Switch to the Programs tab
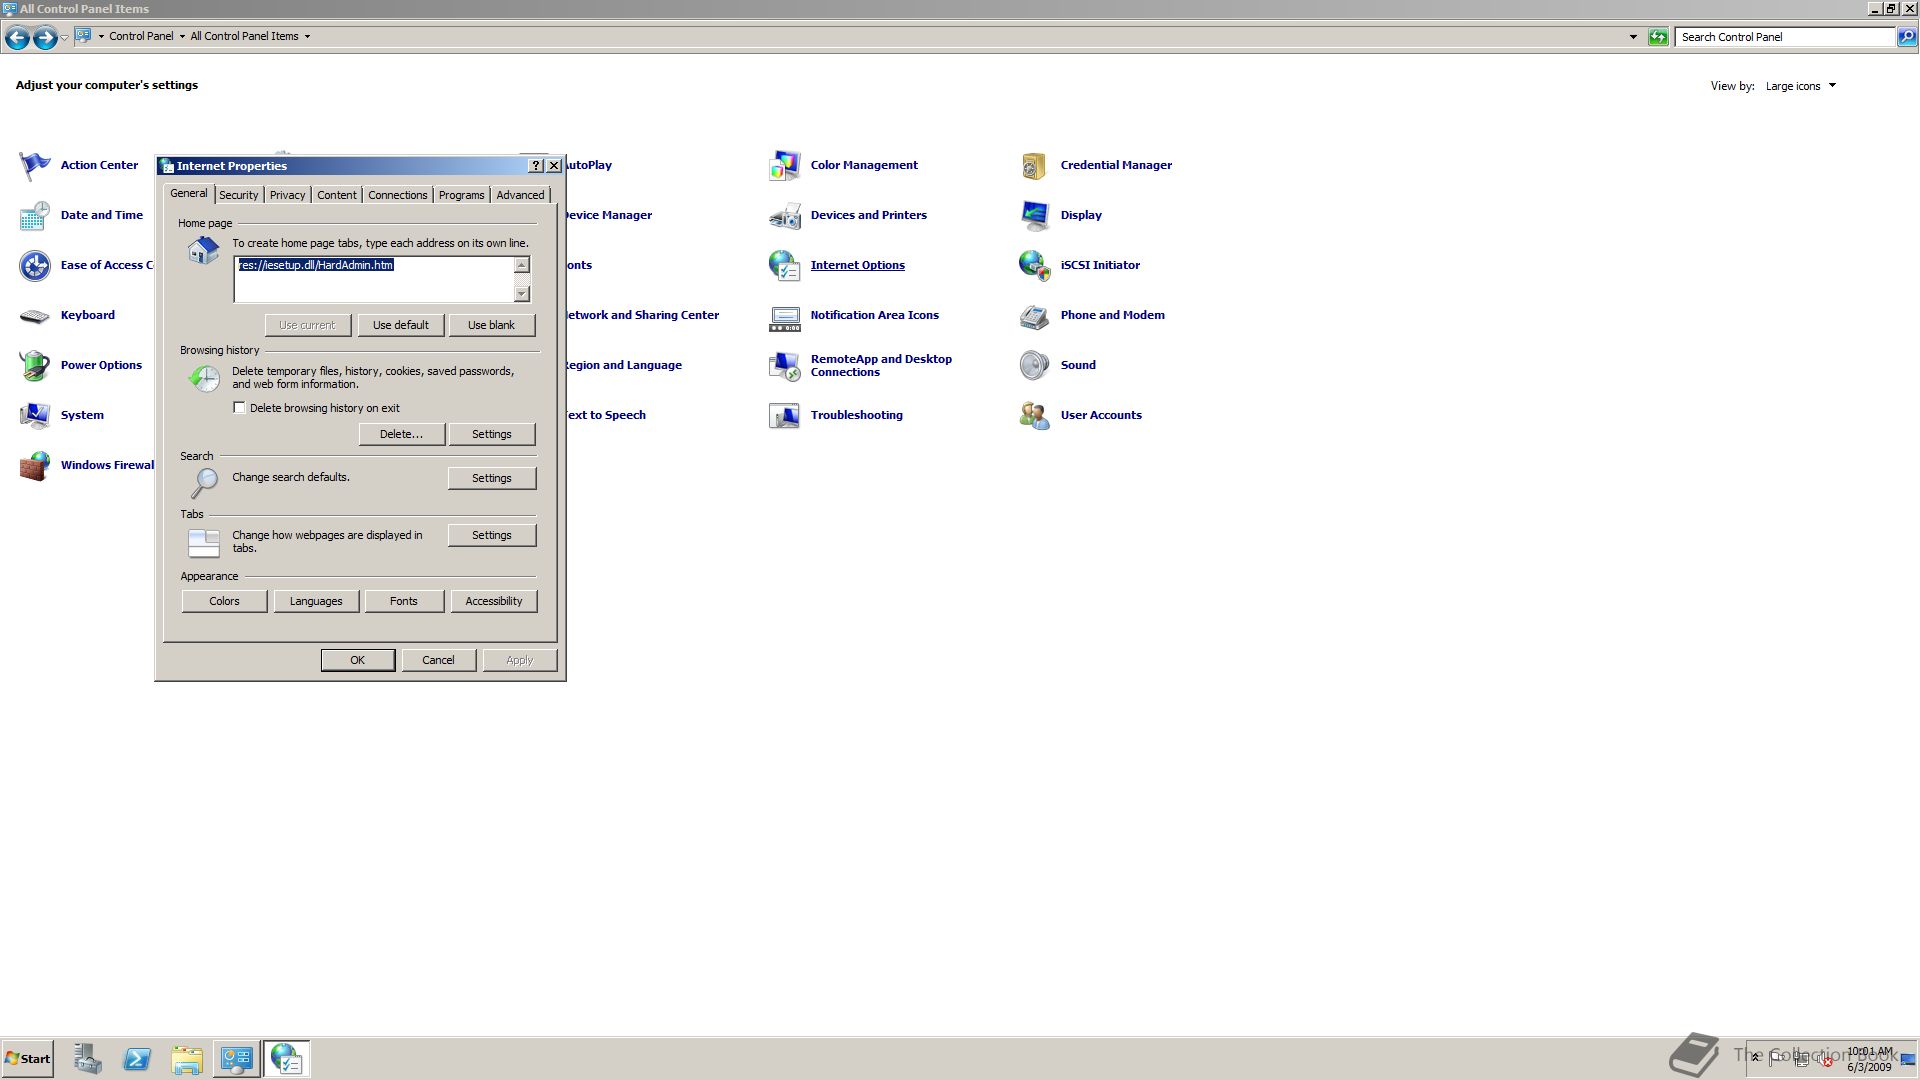The image size is (1920, 1080). pyautogui.click(x=461, y=195)
